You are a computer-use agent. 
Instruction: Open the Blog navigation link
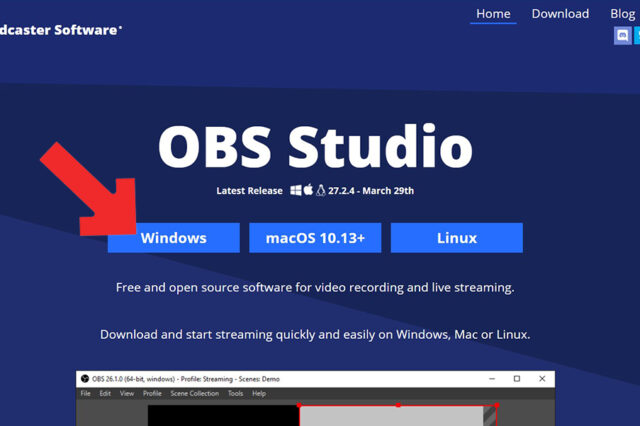tap(623, 14)
